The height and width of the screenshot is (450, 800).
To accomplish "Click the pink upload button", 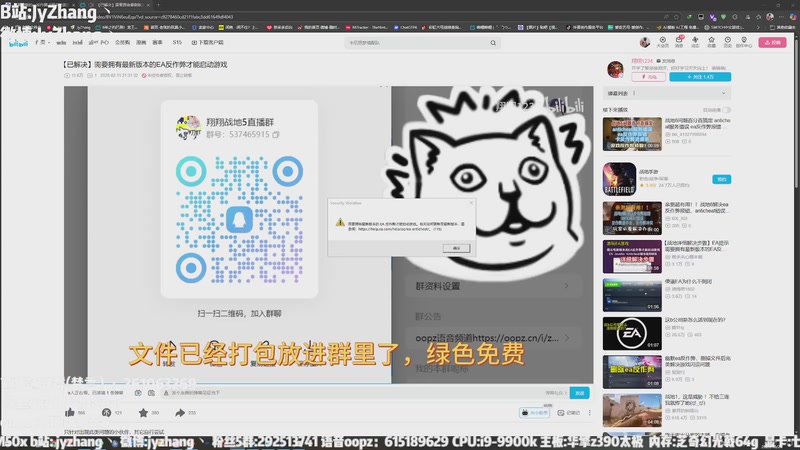I will click(x=772, y=42).
